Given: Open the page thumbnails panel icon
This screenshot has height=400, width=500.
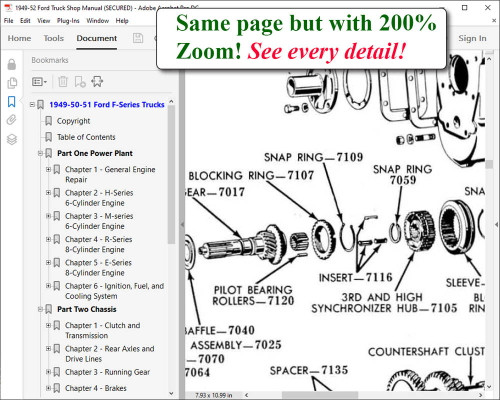Looking at the screenshot, I should pos(12,83).
